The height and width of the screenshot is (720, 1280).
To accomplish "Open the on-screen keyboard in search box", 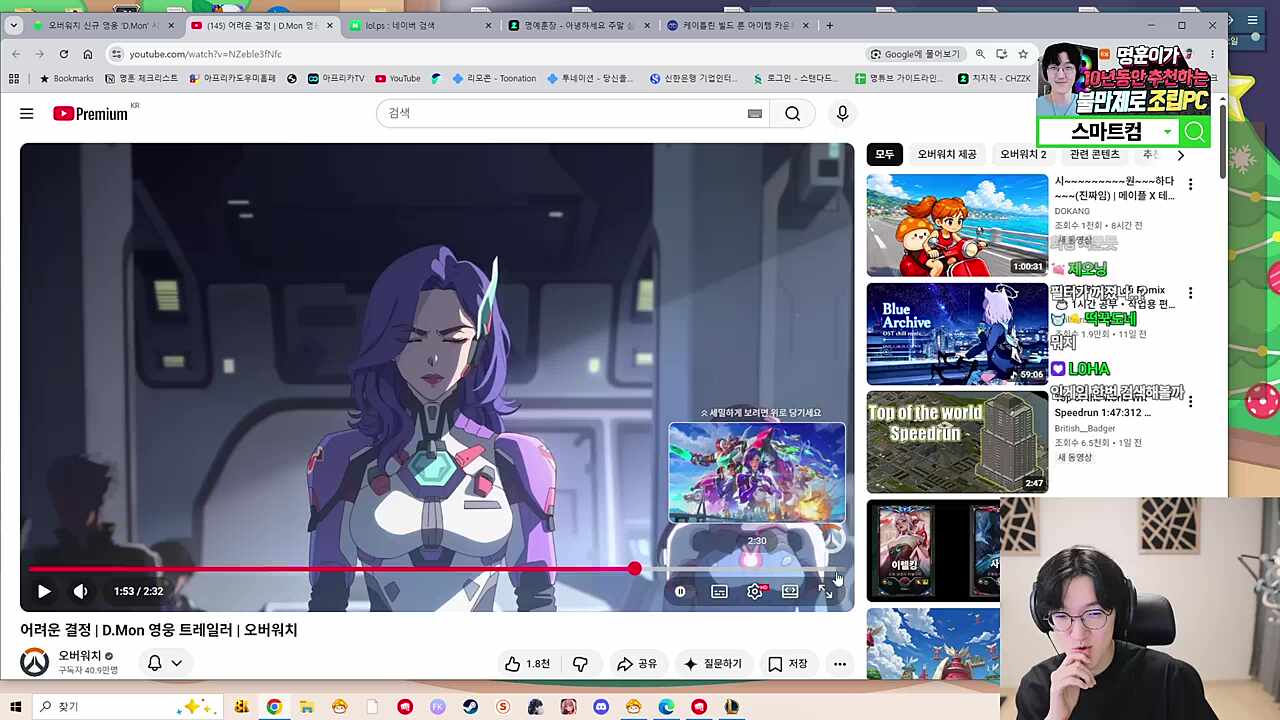I will click(755, 114).
